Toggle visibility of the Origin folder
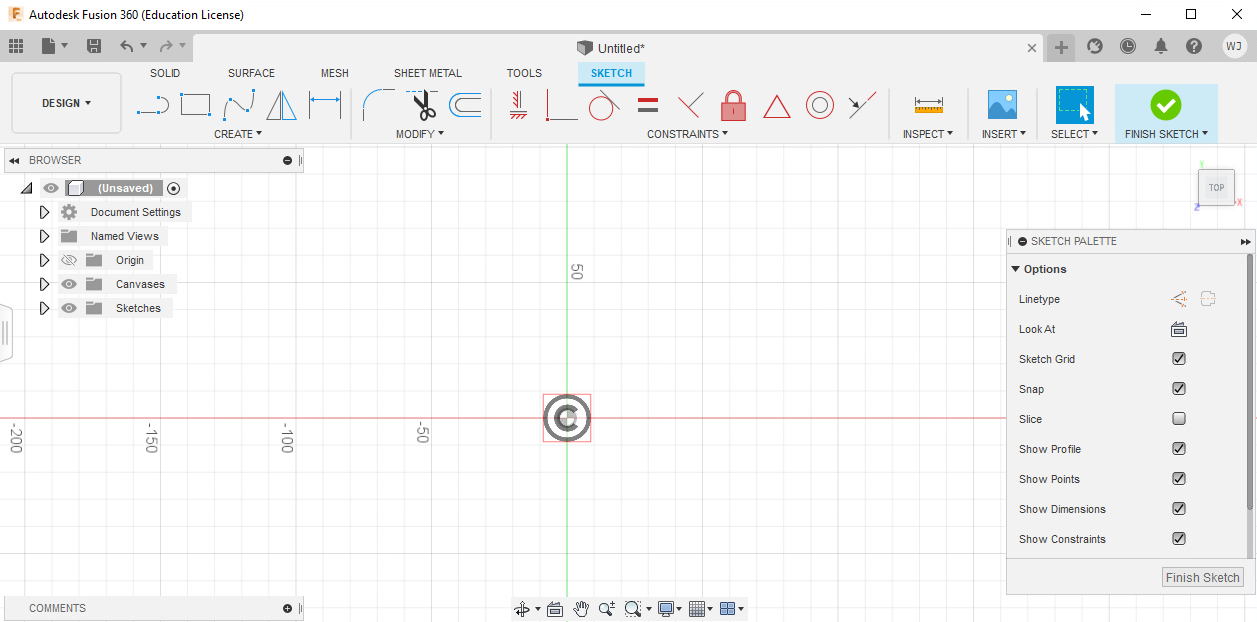 (68, 259)
